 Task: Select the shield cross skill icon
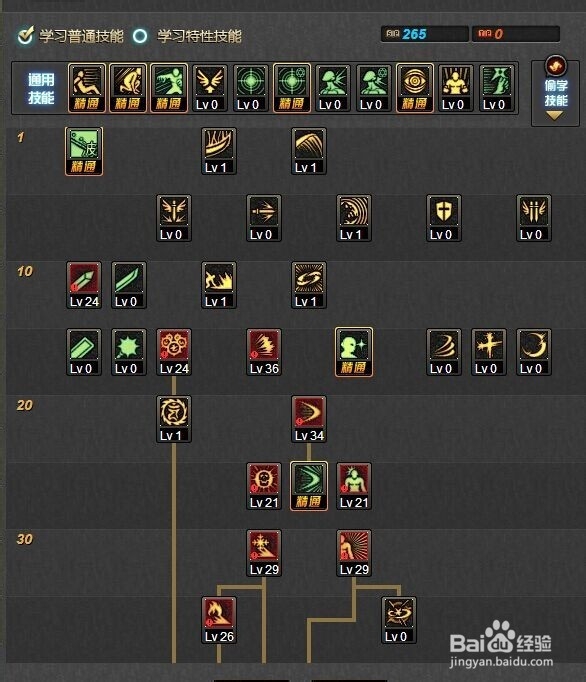click(x=444, y=218)
